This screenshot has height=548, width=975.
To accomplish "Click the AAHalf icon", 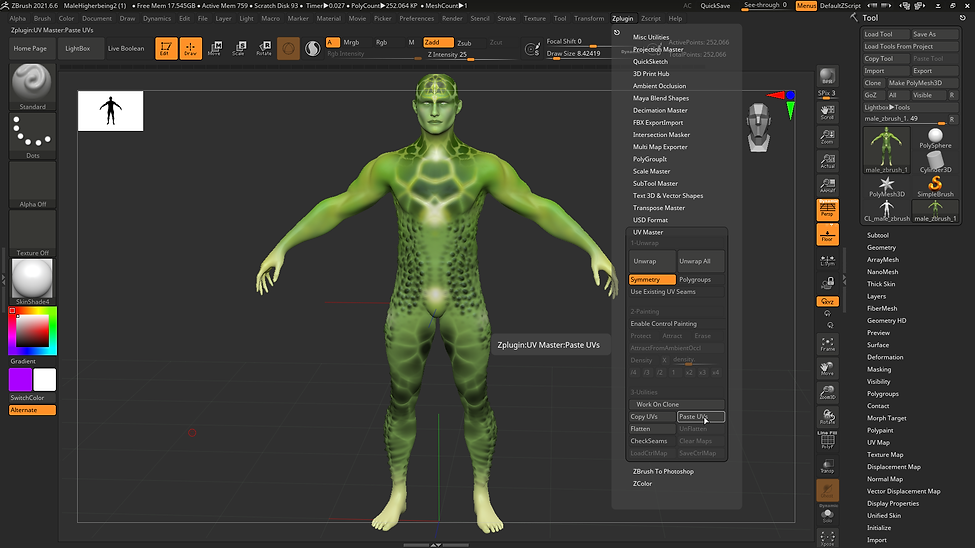I will pos(828,185).
